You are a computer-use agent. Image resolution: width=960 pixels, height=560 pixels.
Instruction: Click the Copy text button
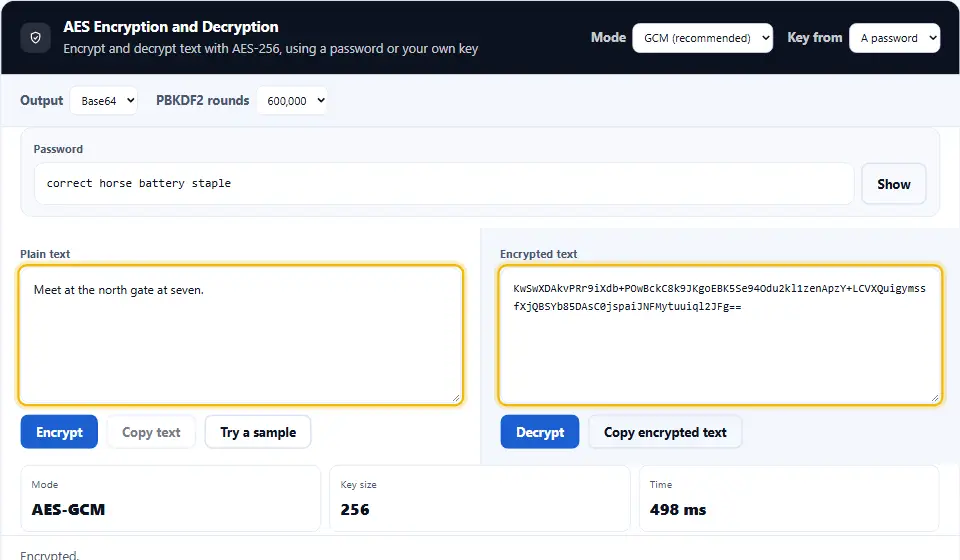click(151, 432)
